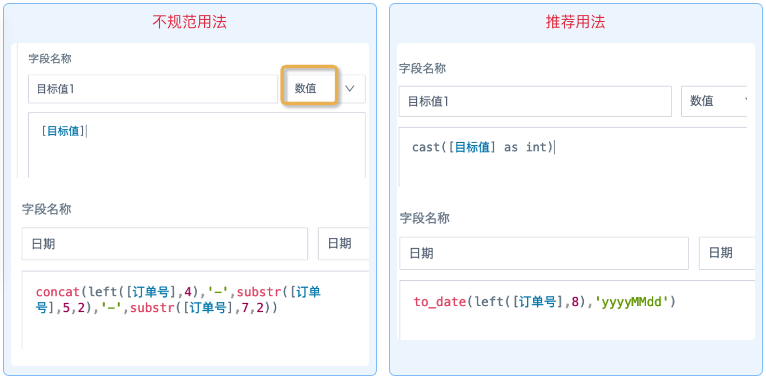The width and height of the screenshot is (766, 379).
Task: Click the 目标值1 name field in 不规范用法 panel
Action: click(x=153, y=89)
